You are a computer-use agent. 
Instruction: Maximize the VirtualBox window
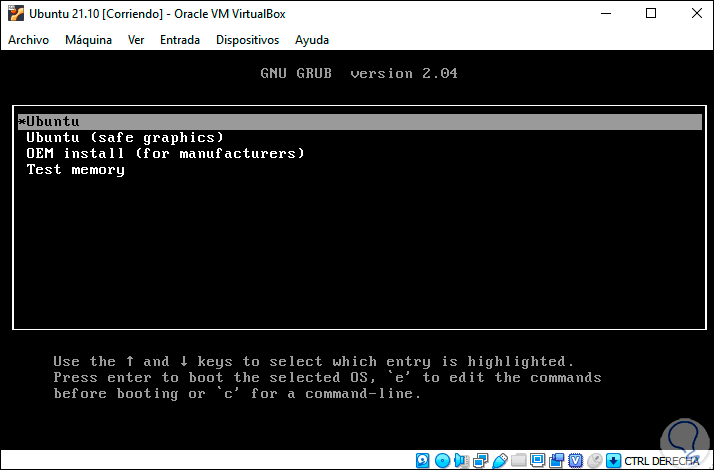[x=651, y=14]
